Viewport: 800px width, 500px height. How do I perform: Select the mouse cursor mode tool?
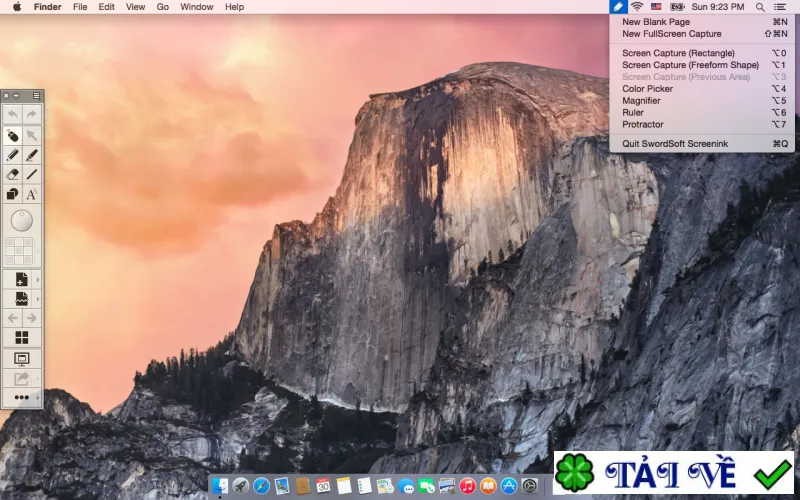(x=13, y=135)
